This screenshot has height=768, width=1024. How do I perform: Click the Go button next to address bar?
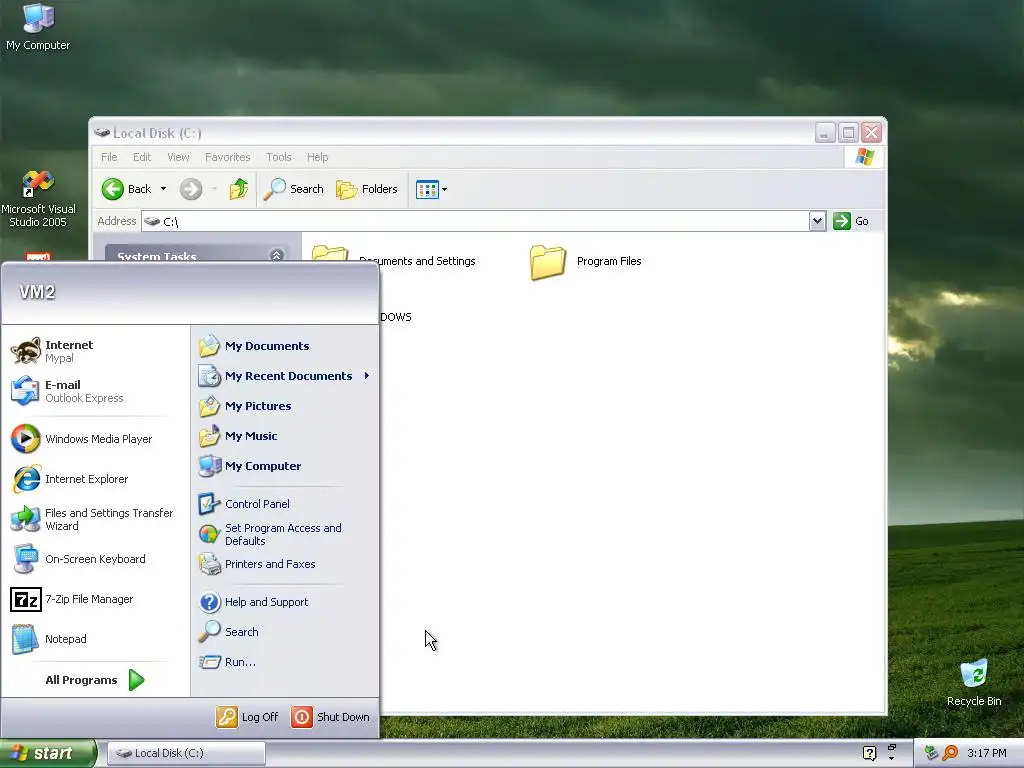coord(851,221)
